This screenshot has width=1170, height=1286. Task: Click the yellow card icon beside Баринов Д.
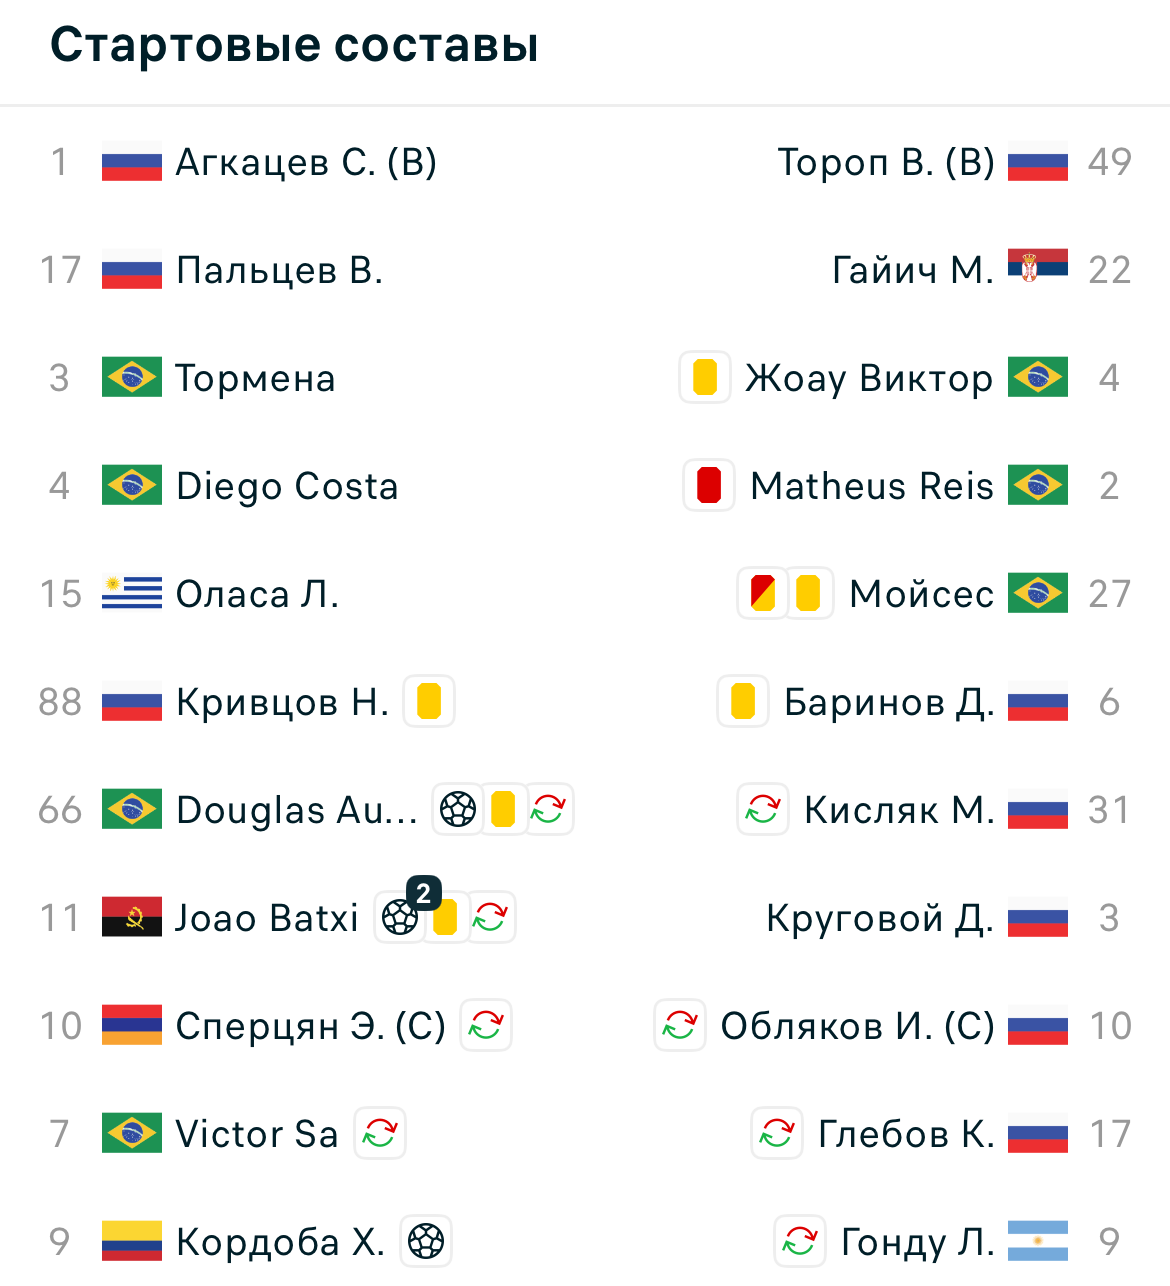(743, 702)
